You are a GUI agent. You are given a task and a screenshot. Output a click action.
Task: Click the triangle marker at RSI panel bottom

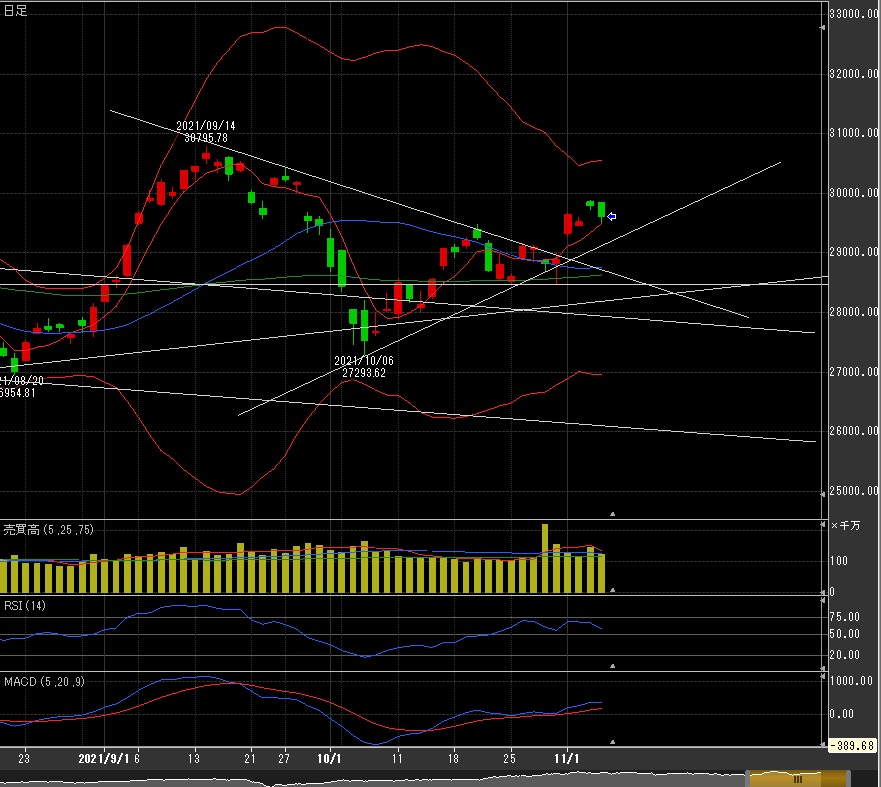612,666
